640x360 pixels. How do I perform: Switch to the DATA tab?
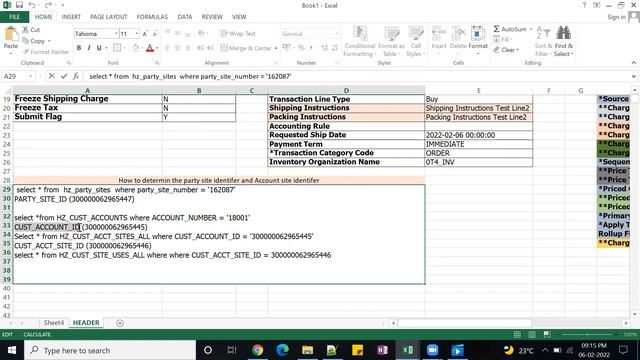click(x=184, y=17)
